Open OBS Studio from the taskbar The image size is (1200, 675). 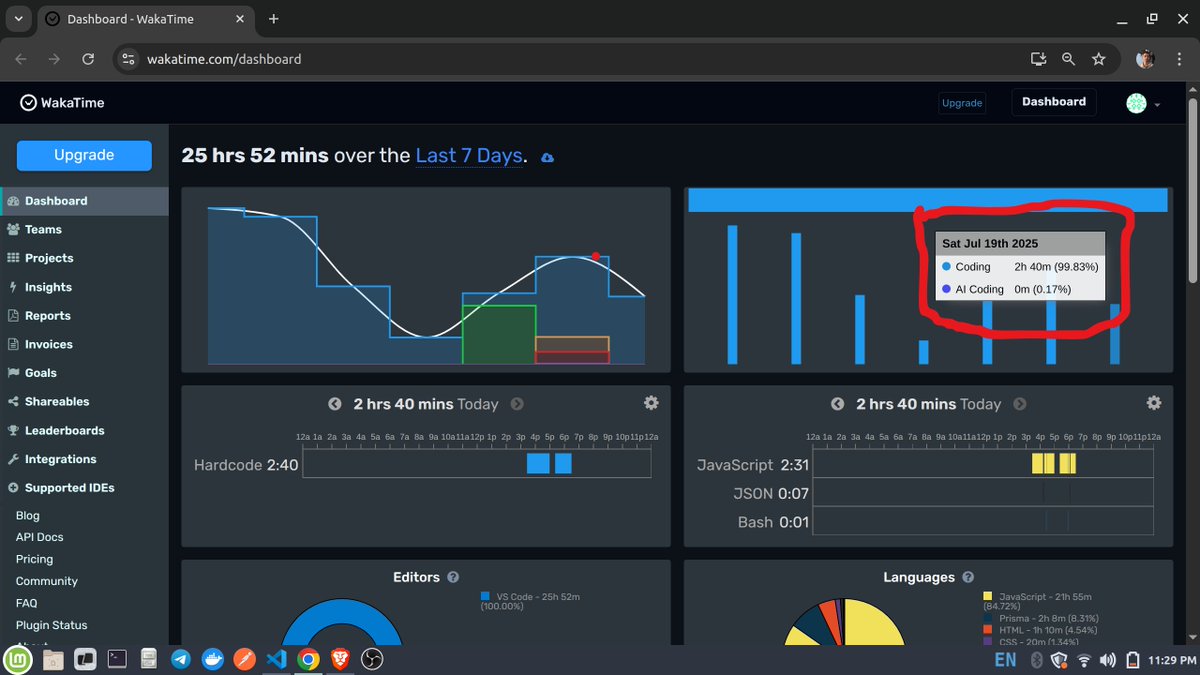click(x=372, y=659)
